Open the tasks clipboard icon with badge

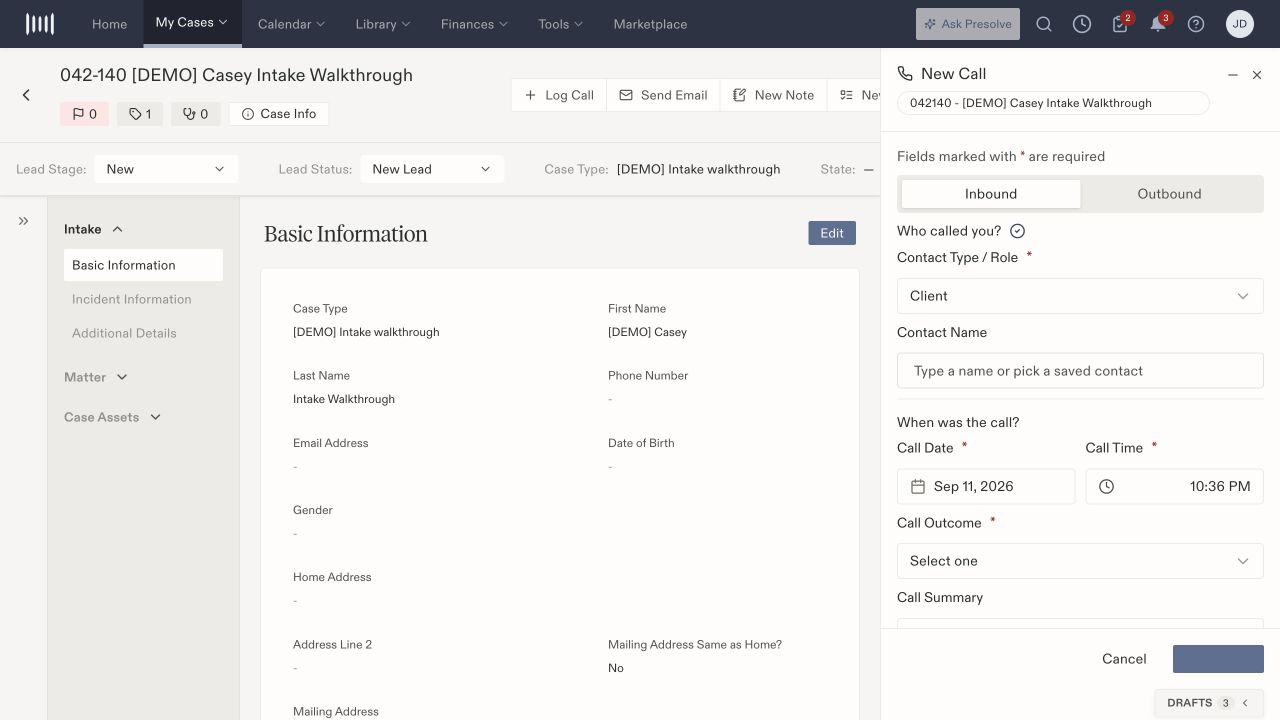point(1121,24)
